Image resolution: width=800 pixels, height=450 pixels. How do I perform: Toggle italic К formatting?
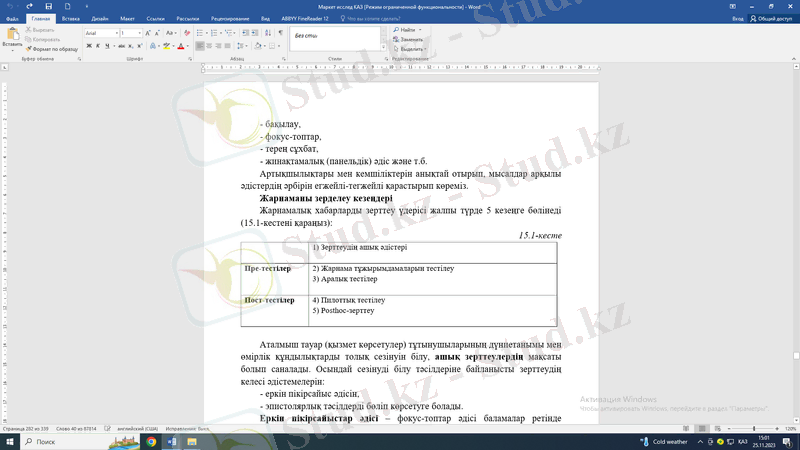[98, 46]
